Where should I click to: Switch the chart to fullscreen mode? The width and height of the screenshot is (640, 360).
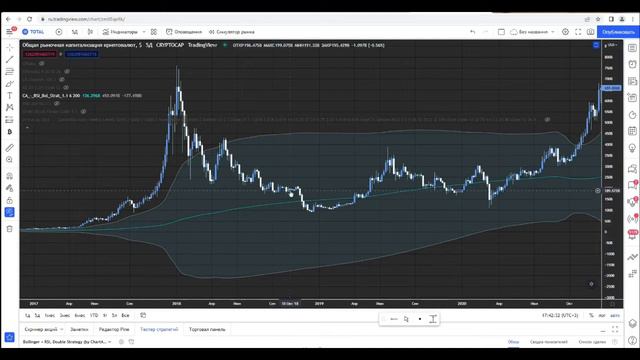[x=578, y=32]
